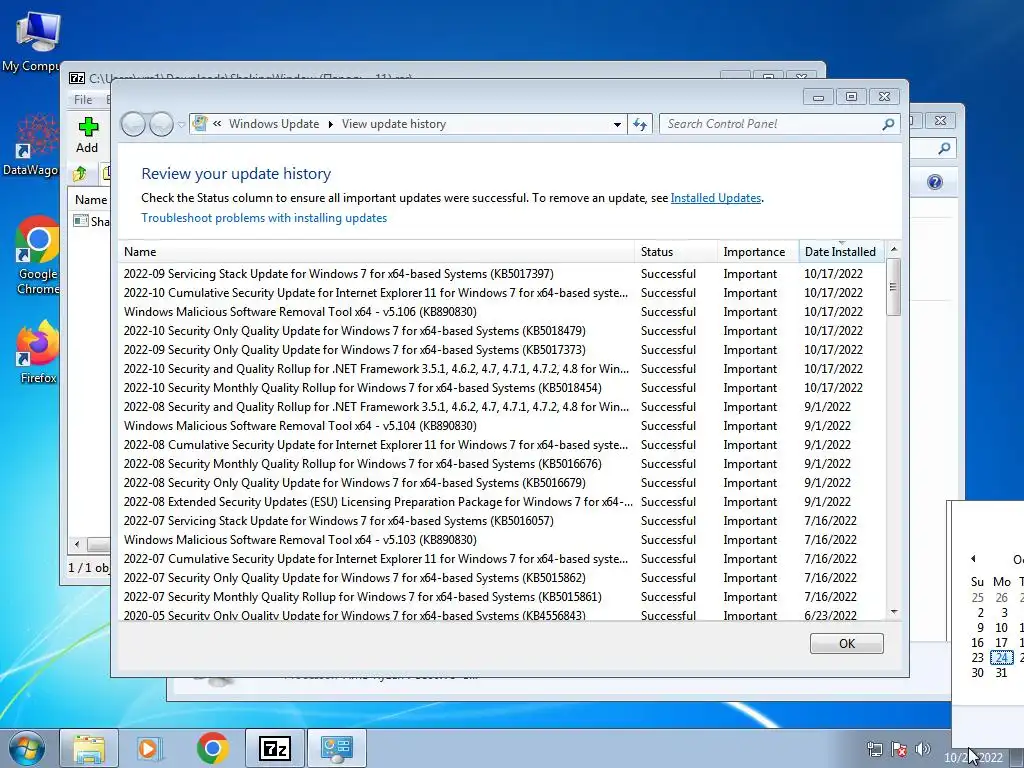Open Troubleshoot problems with installing updates
The image size is (1024, 768).
[x=264, y=218]
